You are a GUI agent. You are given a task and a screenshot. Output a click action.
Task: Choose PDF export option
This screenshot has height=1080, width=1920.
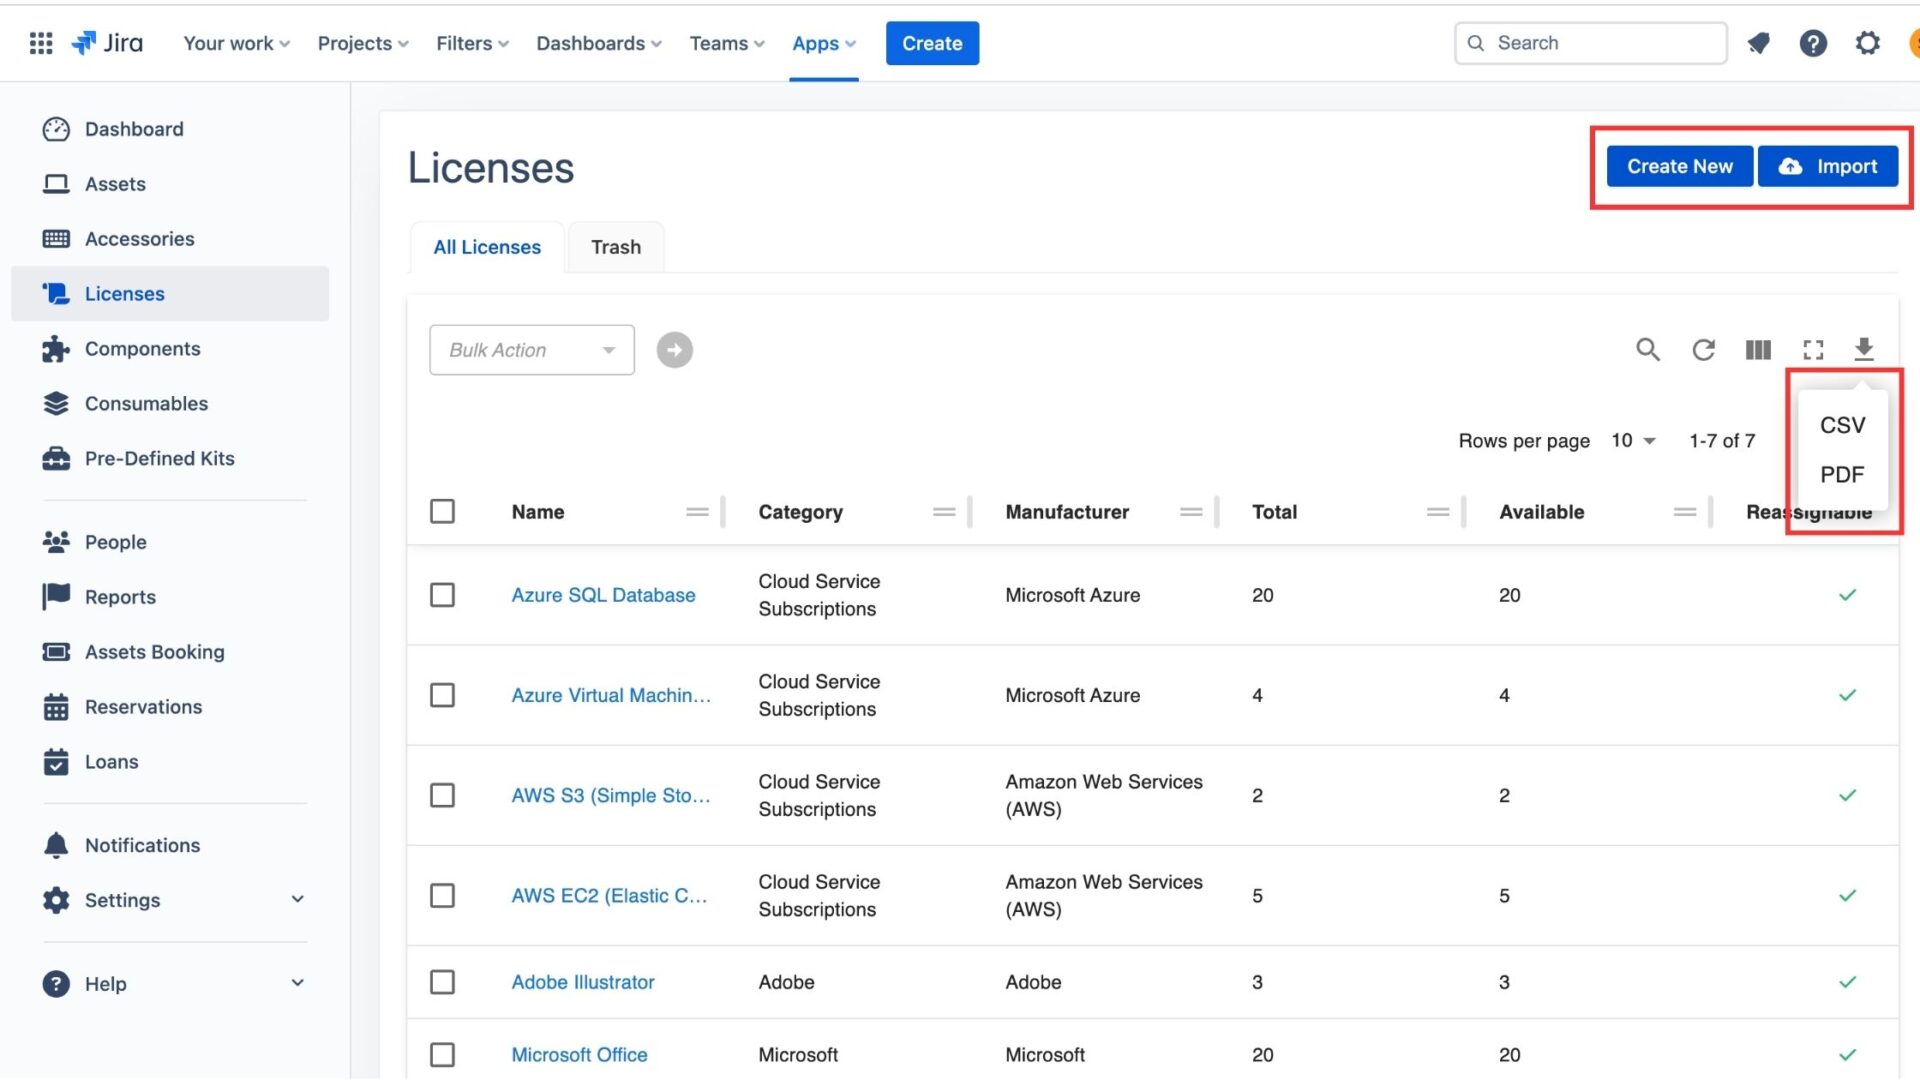pyautogui.click(x=1842, y=474)
